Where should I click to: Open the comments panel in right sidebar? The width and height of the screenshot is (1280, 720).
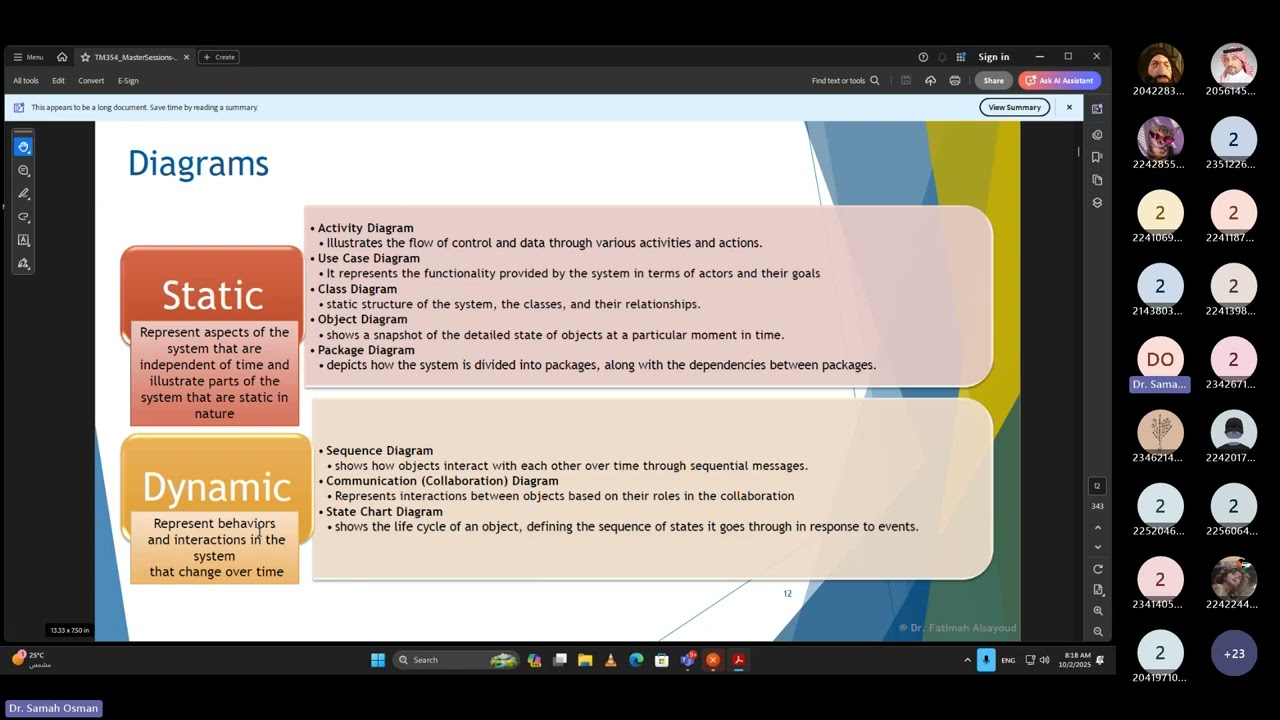pos(1097,135)
